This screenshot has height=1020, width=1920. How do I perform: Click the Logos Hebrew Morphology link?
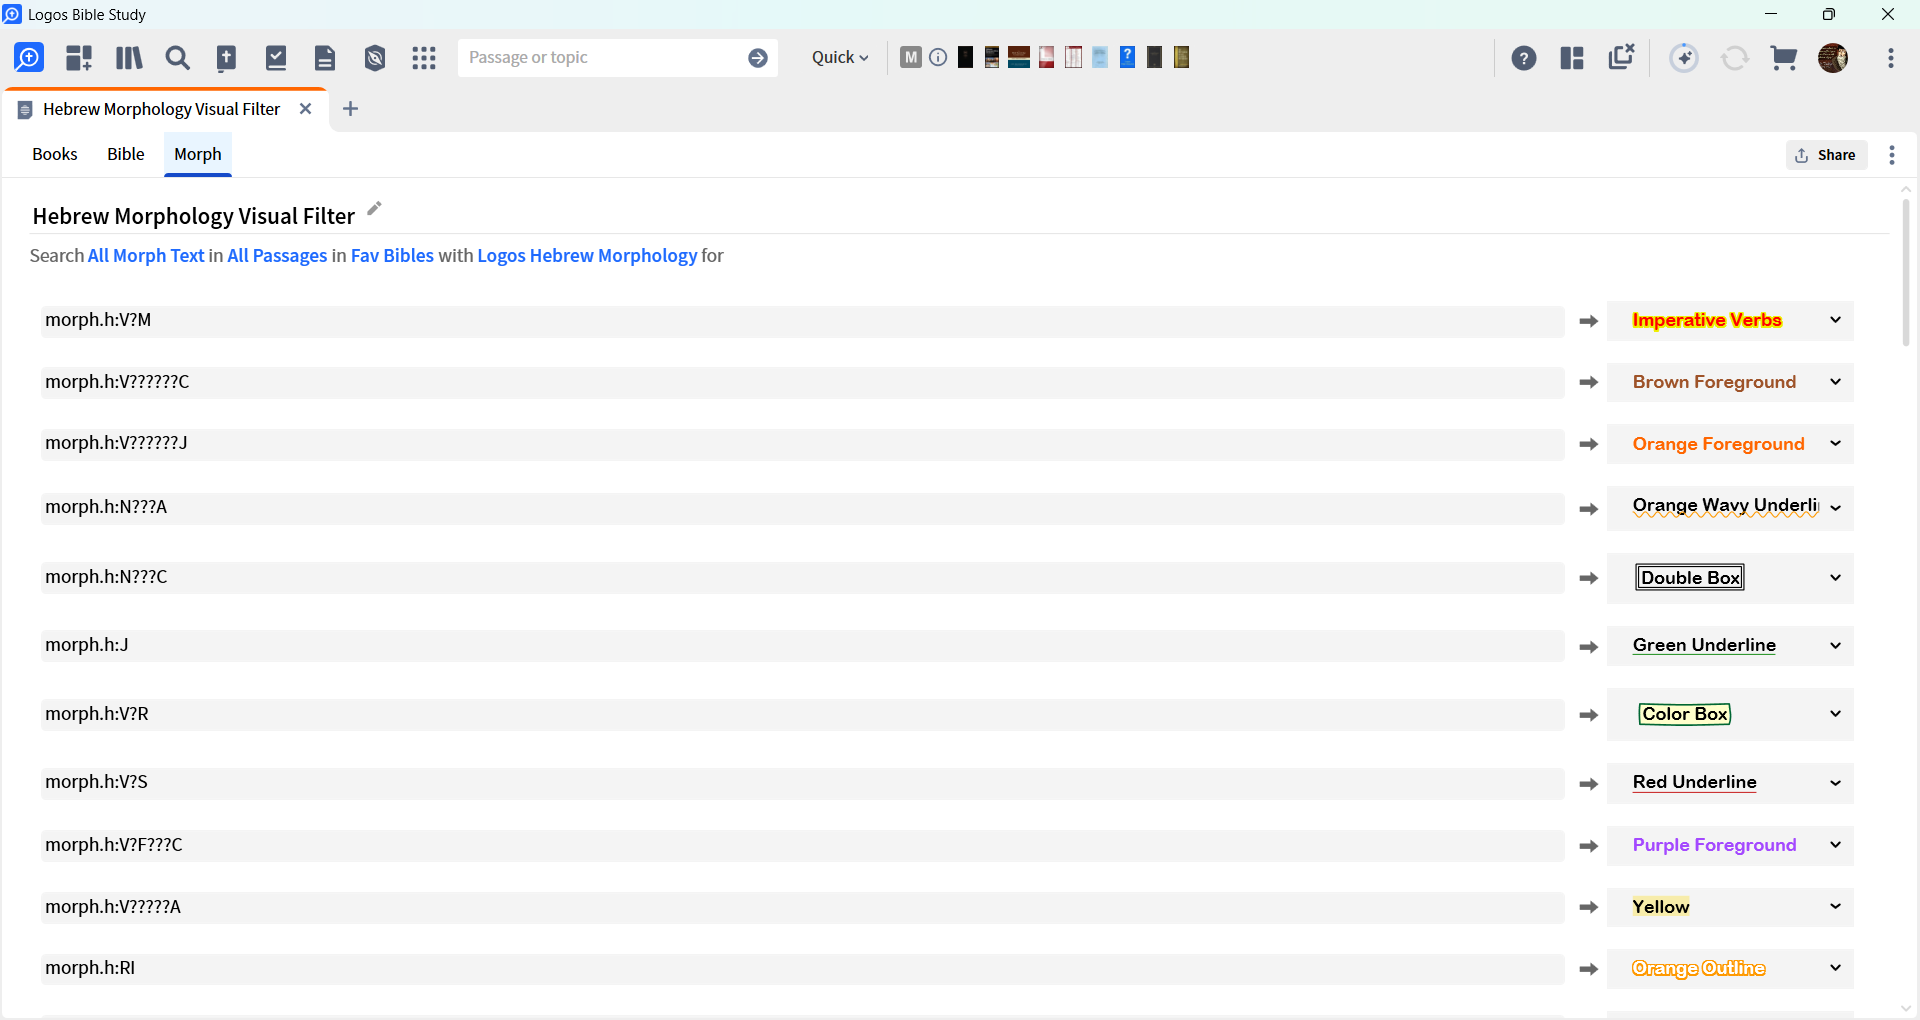[x=587, y=256]
